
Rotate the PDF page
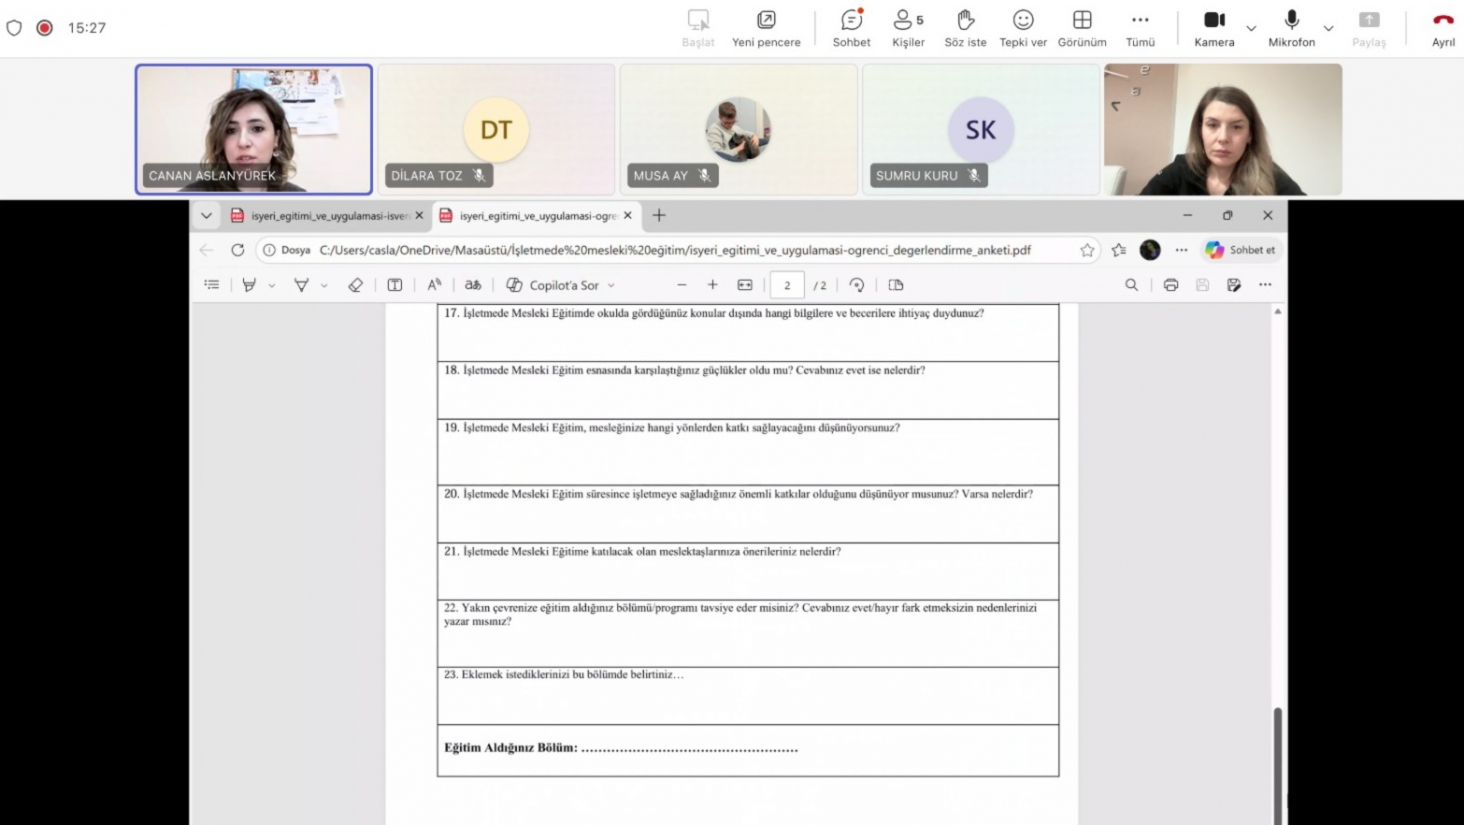(x=857, y=285)
